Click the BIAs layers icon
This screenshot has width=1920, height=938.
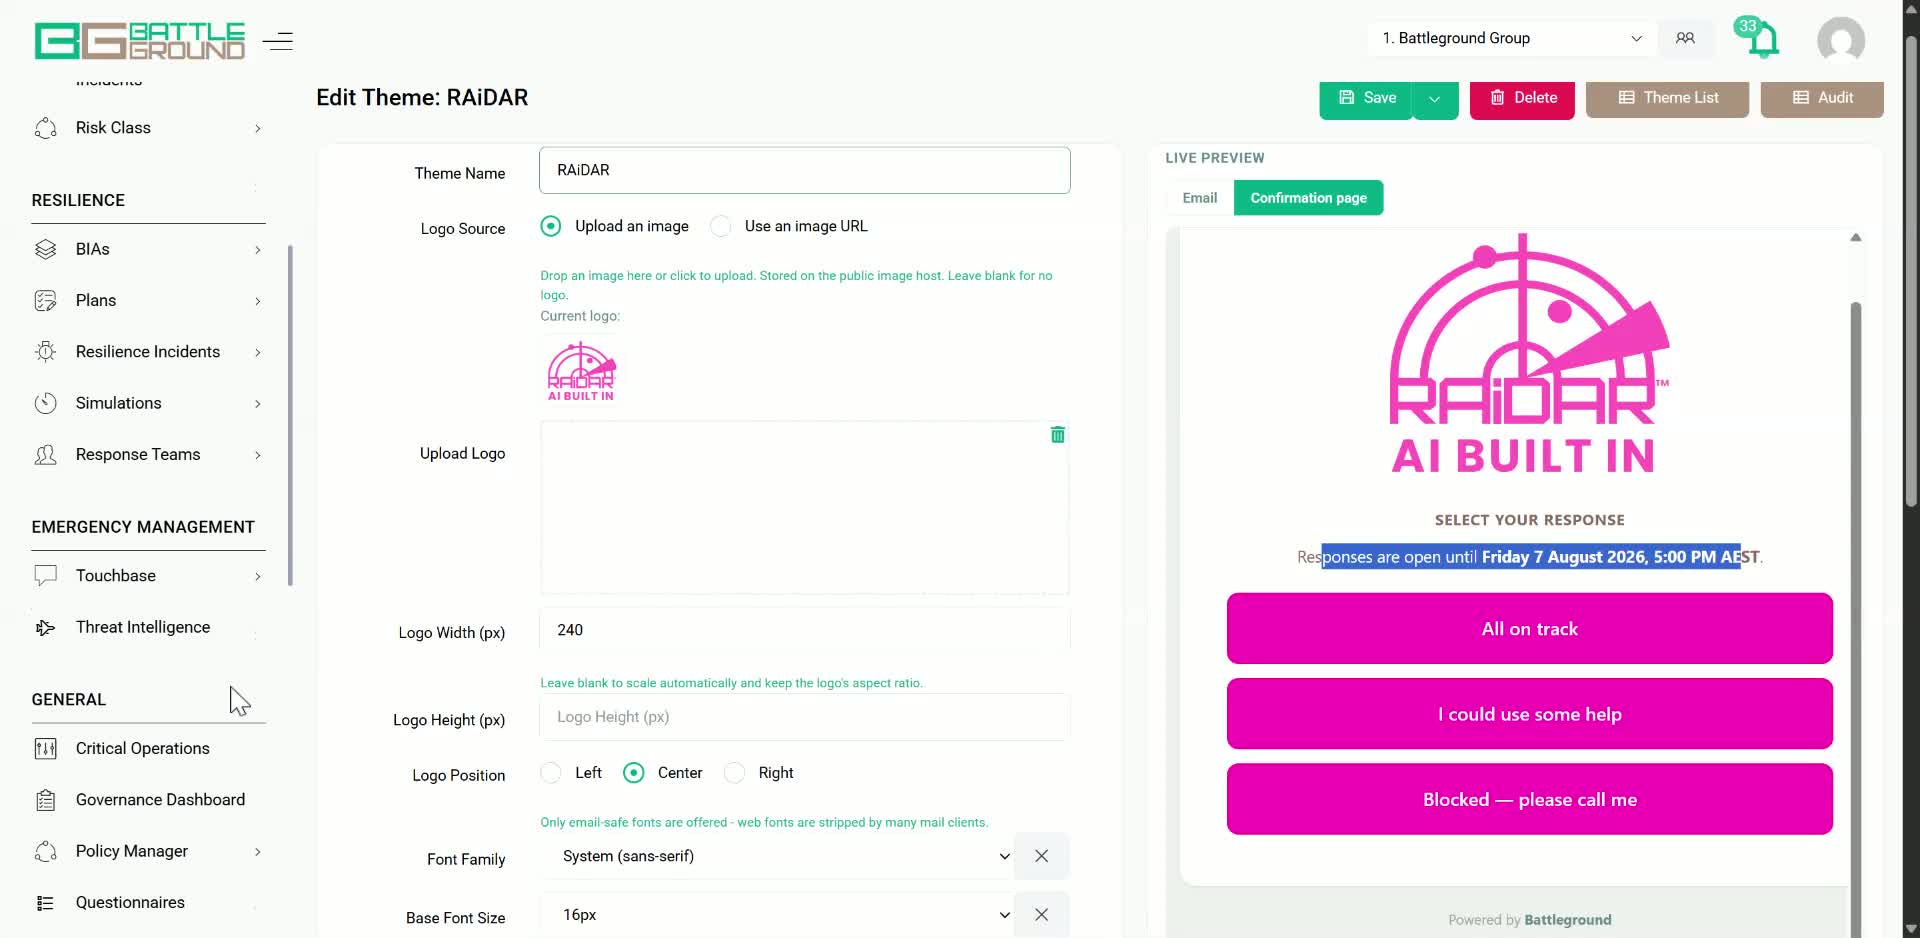click(46, 249)
